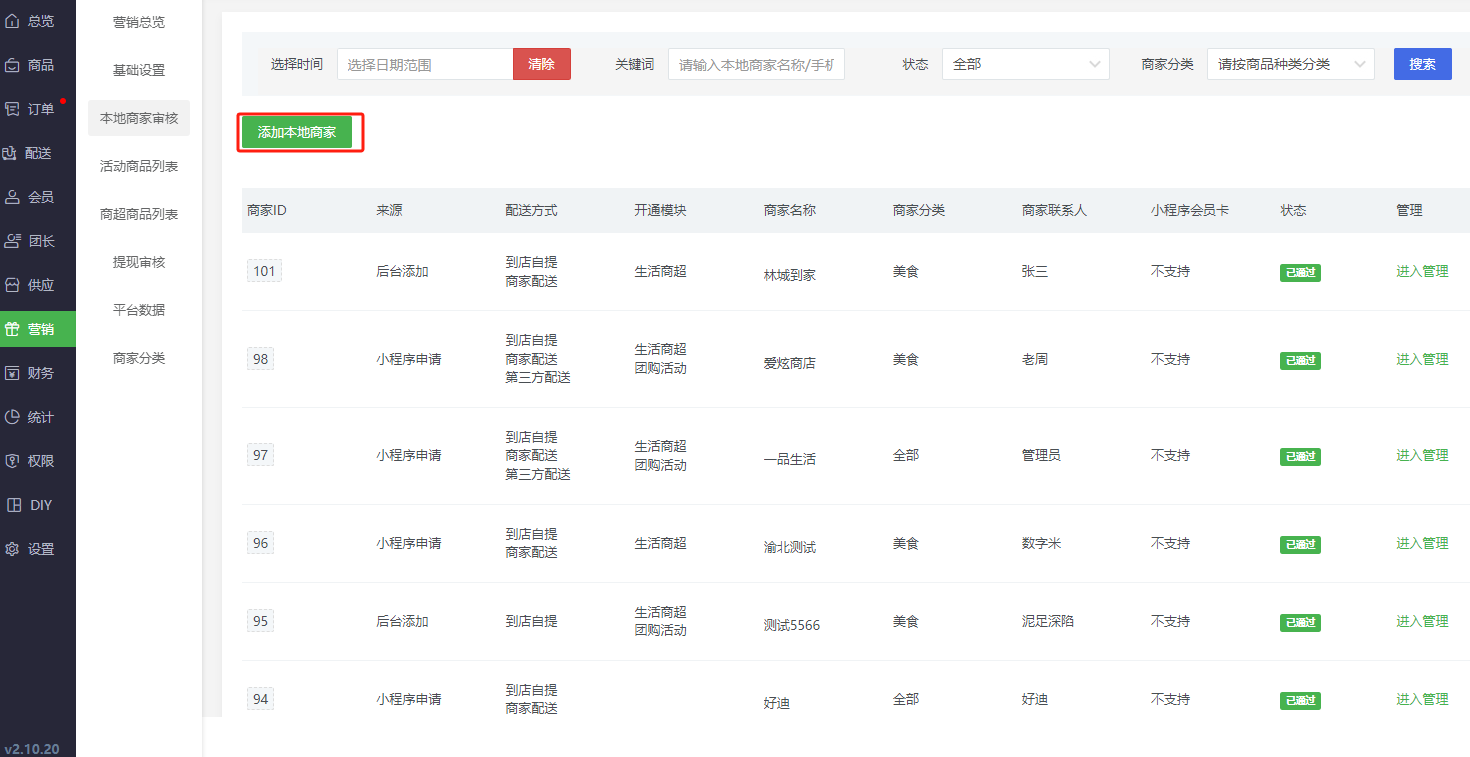Select 提现审核 submenu item

click(139, 262)
